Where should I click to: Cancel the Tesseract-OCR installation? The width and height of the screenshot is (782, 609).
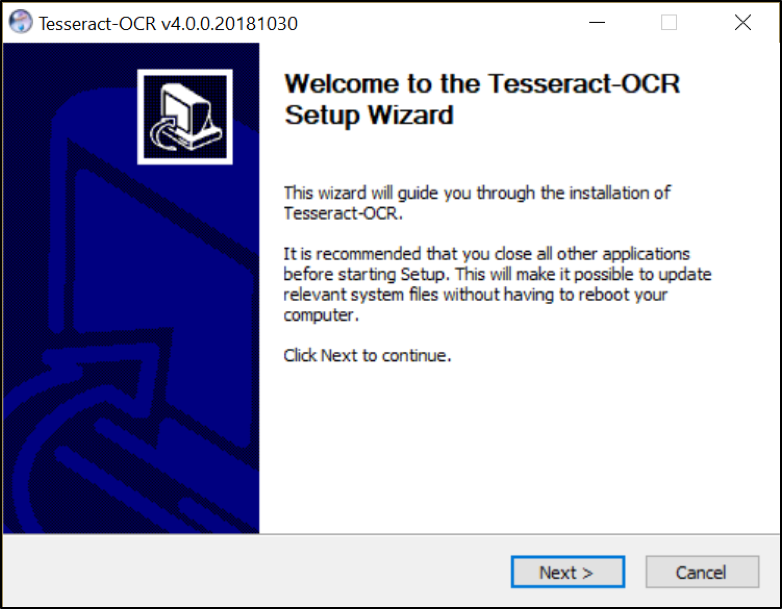(x=702, y=572)
